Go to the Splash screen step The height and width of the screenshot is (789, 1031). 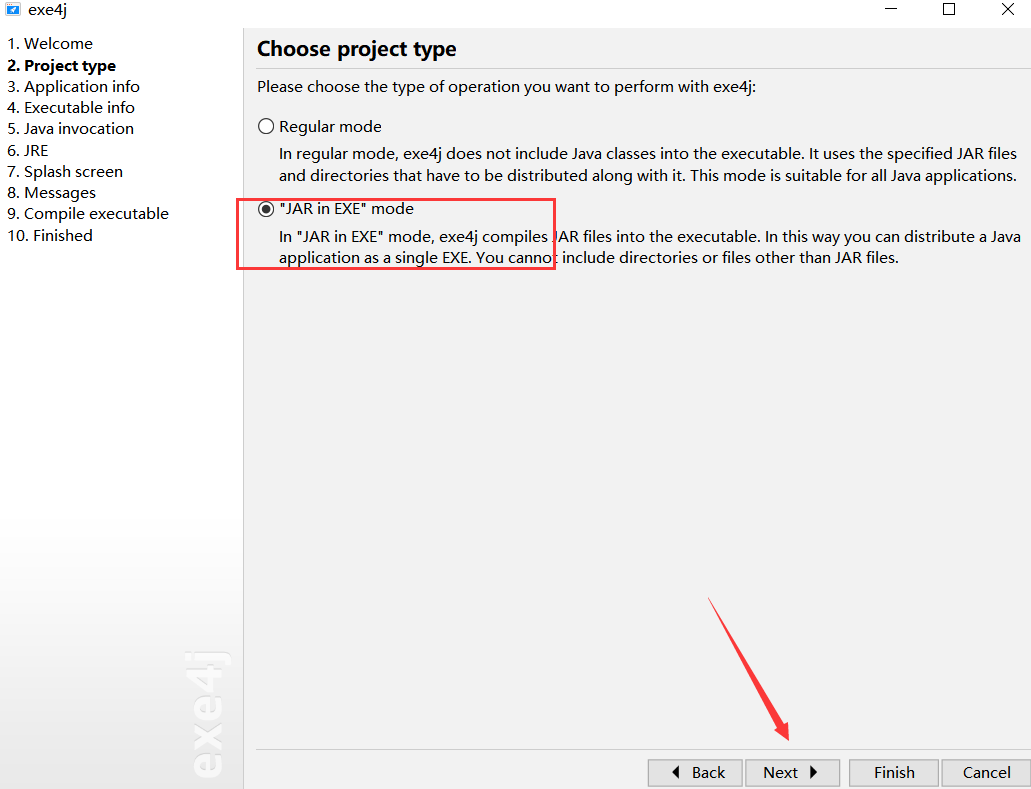pyautogui.click(x=64, y=171)
